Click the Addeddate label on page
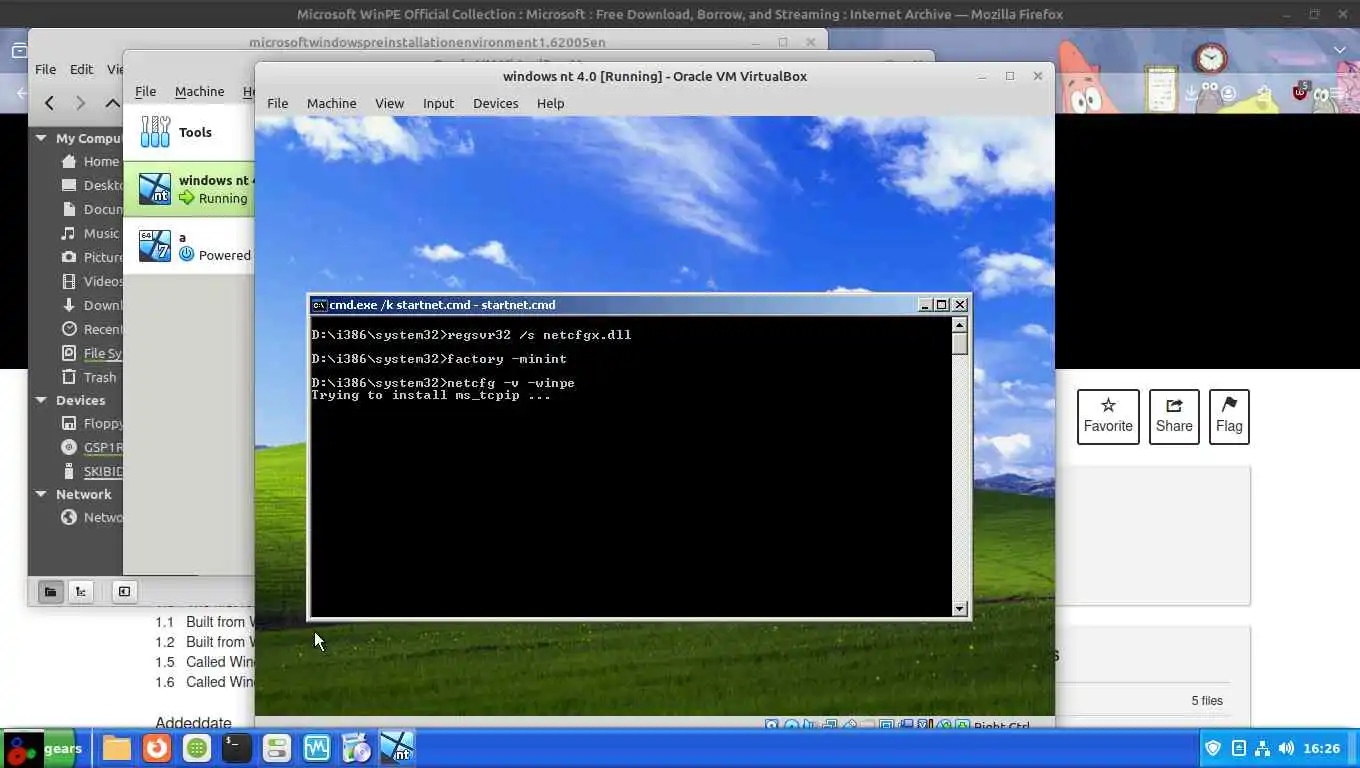This screenshot has height=768, width=1360. 193,723
